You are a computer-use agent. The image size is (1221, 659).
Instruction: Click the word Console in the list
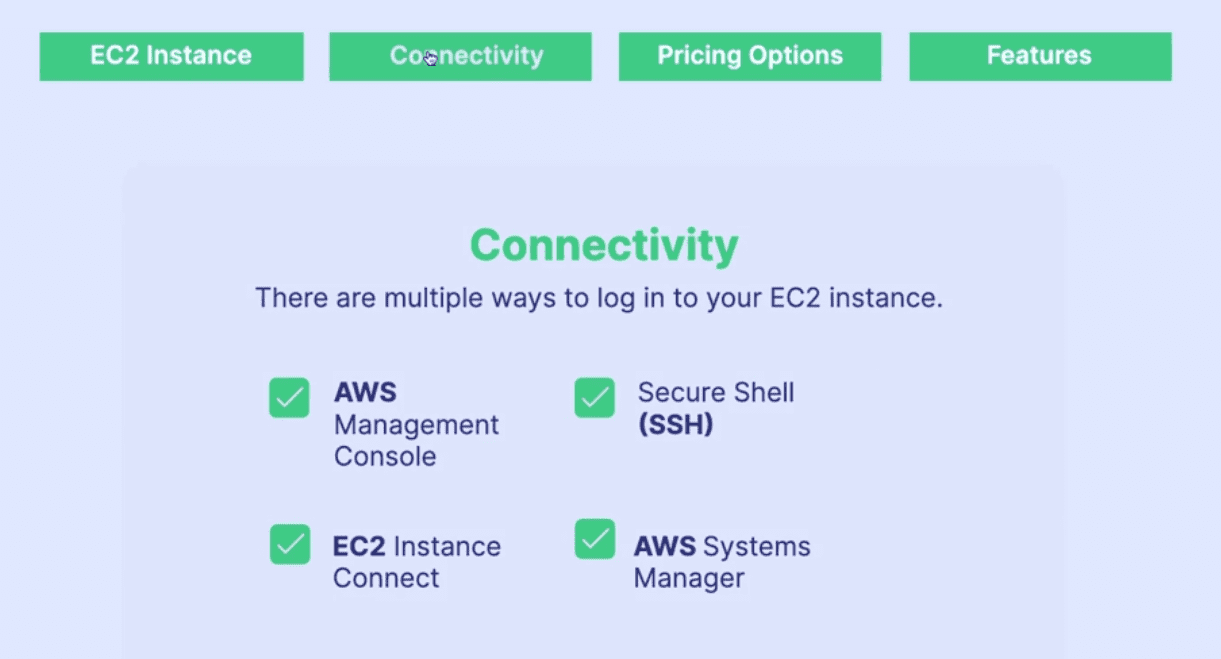coord(385,457)
